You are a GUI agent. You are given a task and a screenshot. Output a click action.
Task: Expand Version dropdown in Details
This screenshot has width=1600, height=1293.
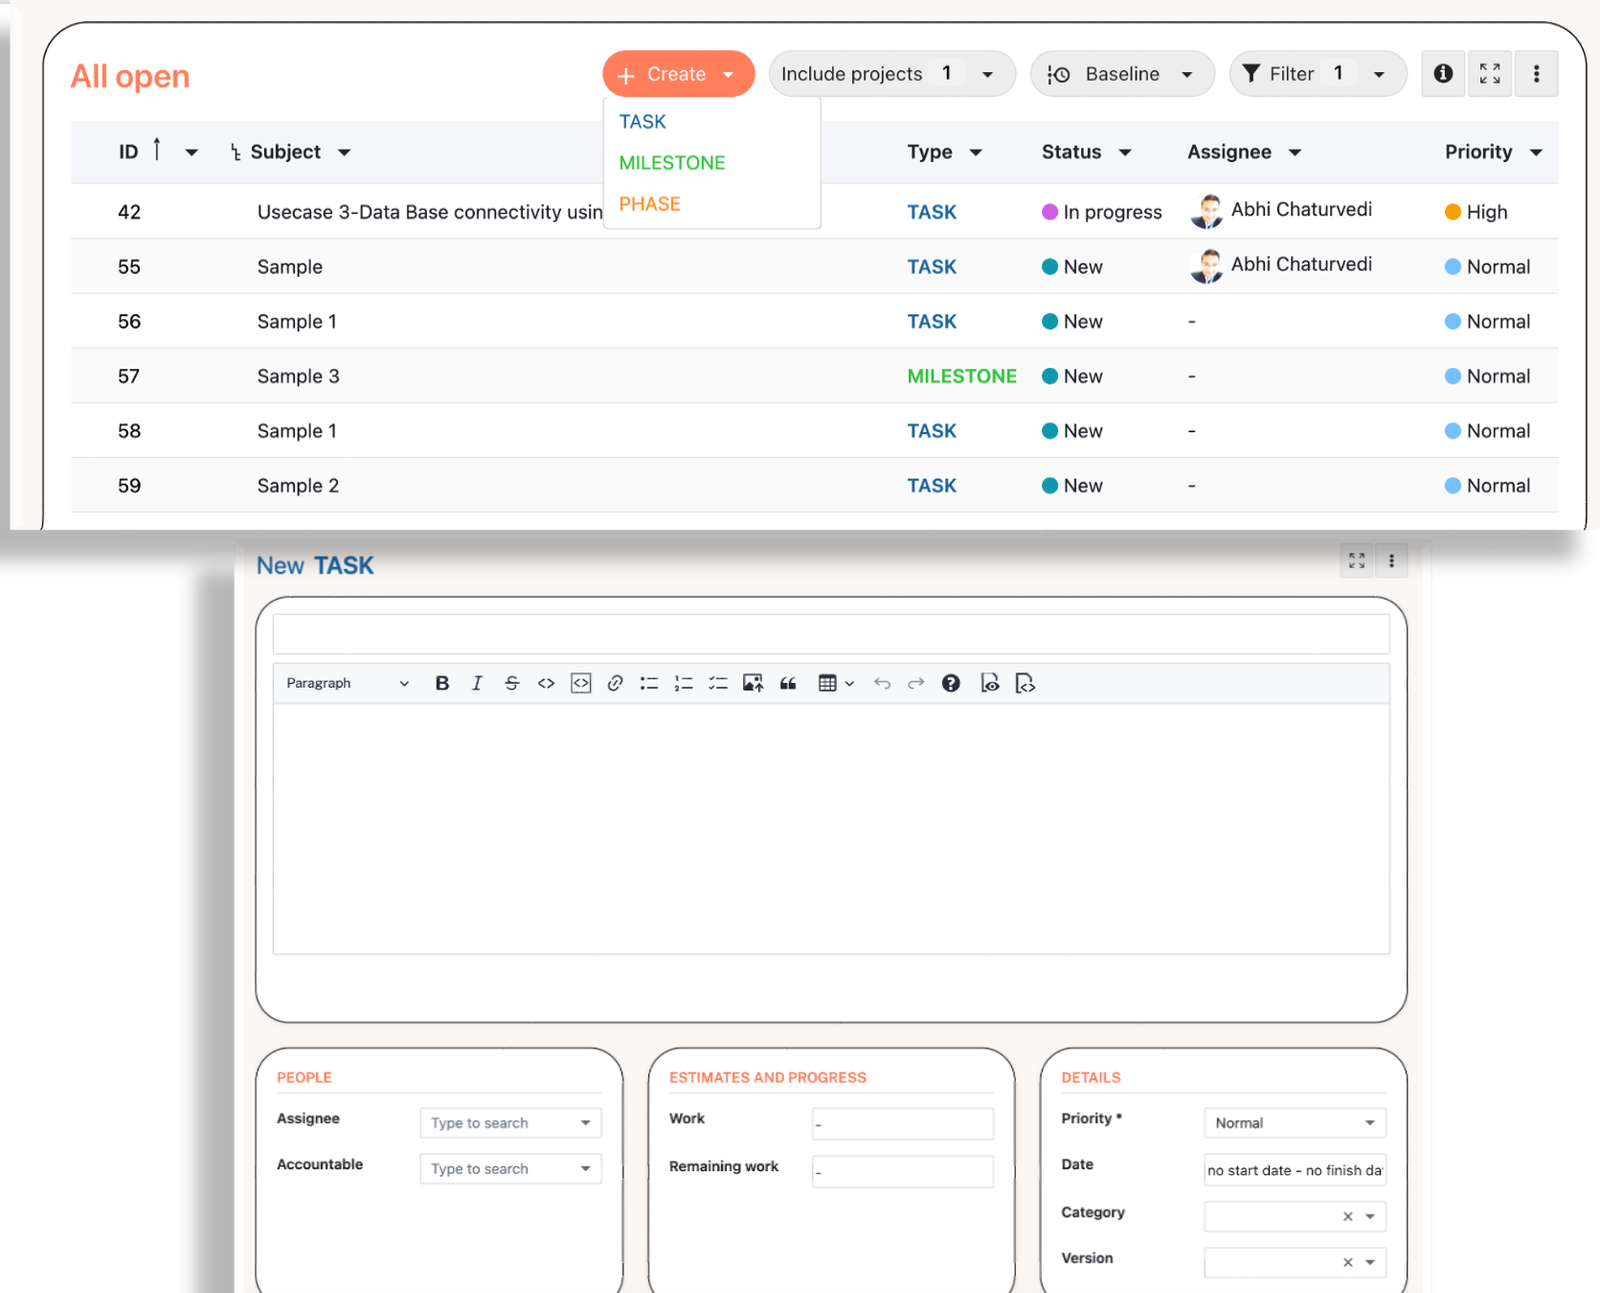tap(1370, 1263)
